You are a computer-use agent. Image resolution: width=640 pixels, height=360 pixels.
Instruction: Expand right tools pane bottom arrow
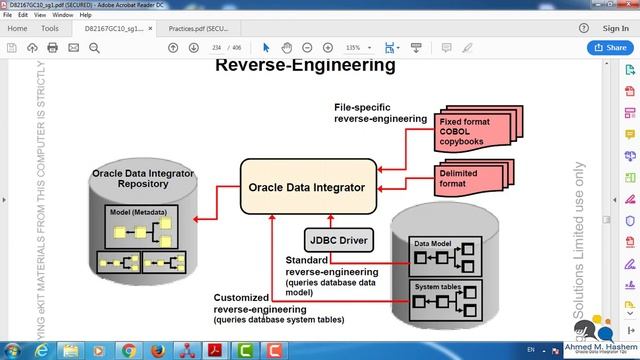coord(631,331)
